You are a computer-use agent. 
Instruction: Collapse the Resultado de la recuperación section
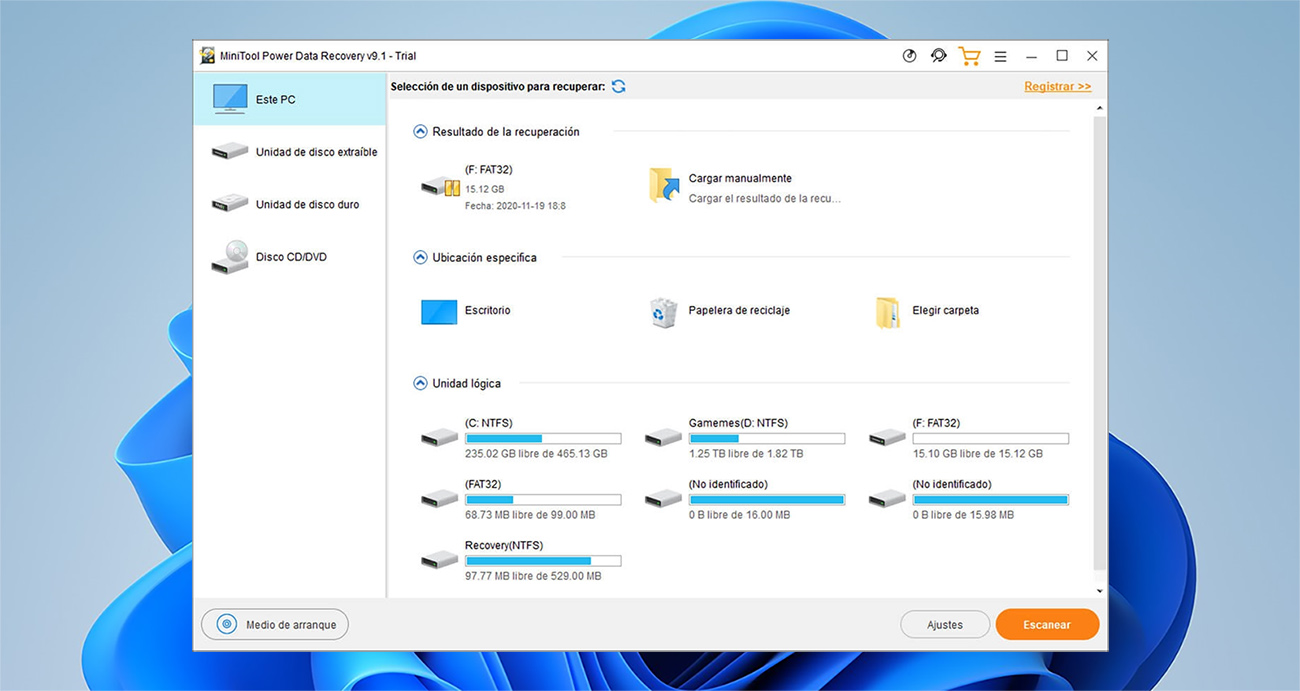(x=420, y=131)
